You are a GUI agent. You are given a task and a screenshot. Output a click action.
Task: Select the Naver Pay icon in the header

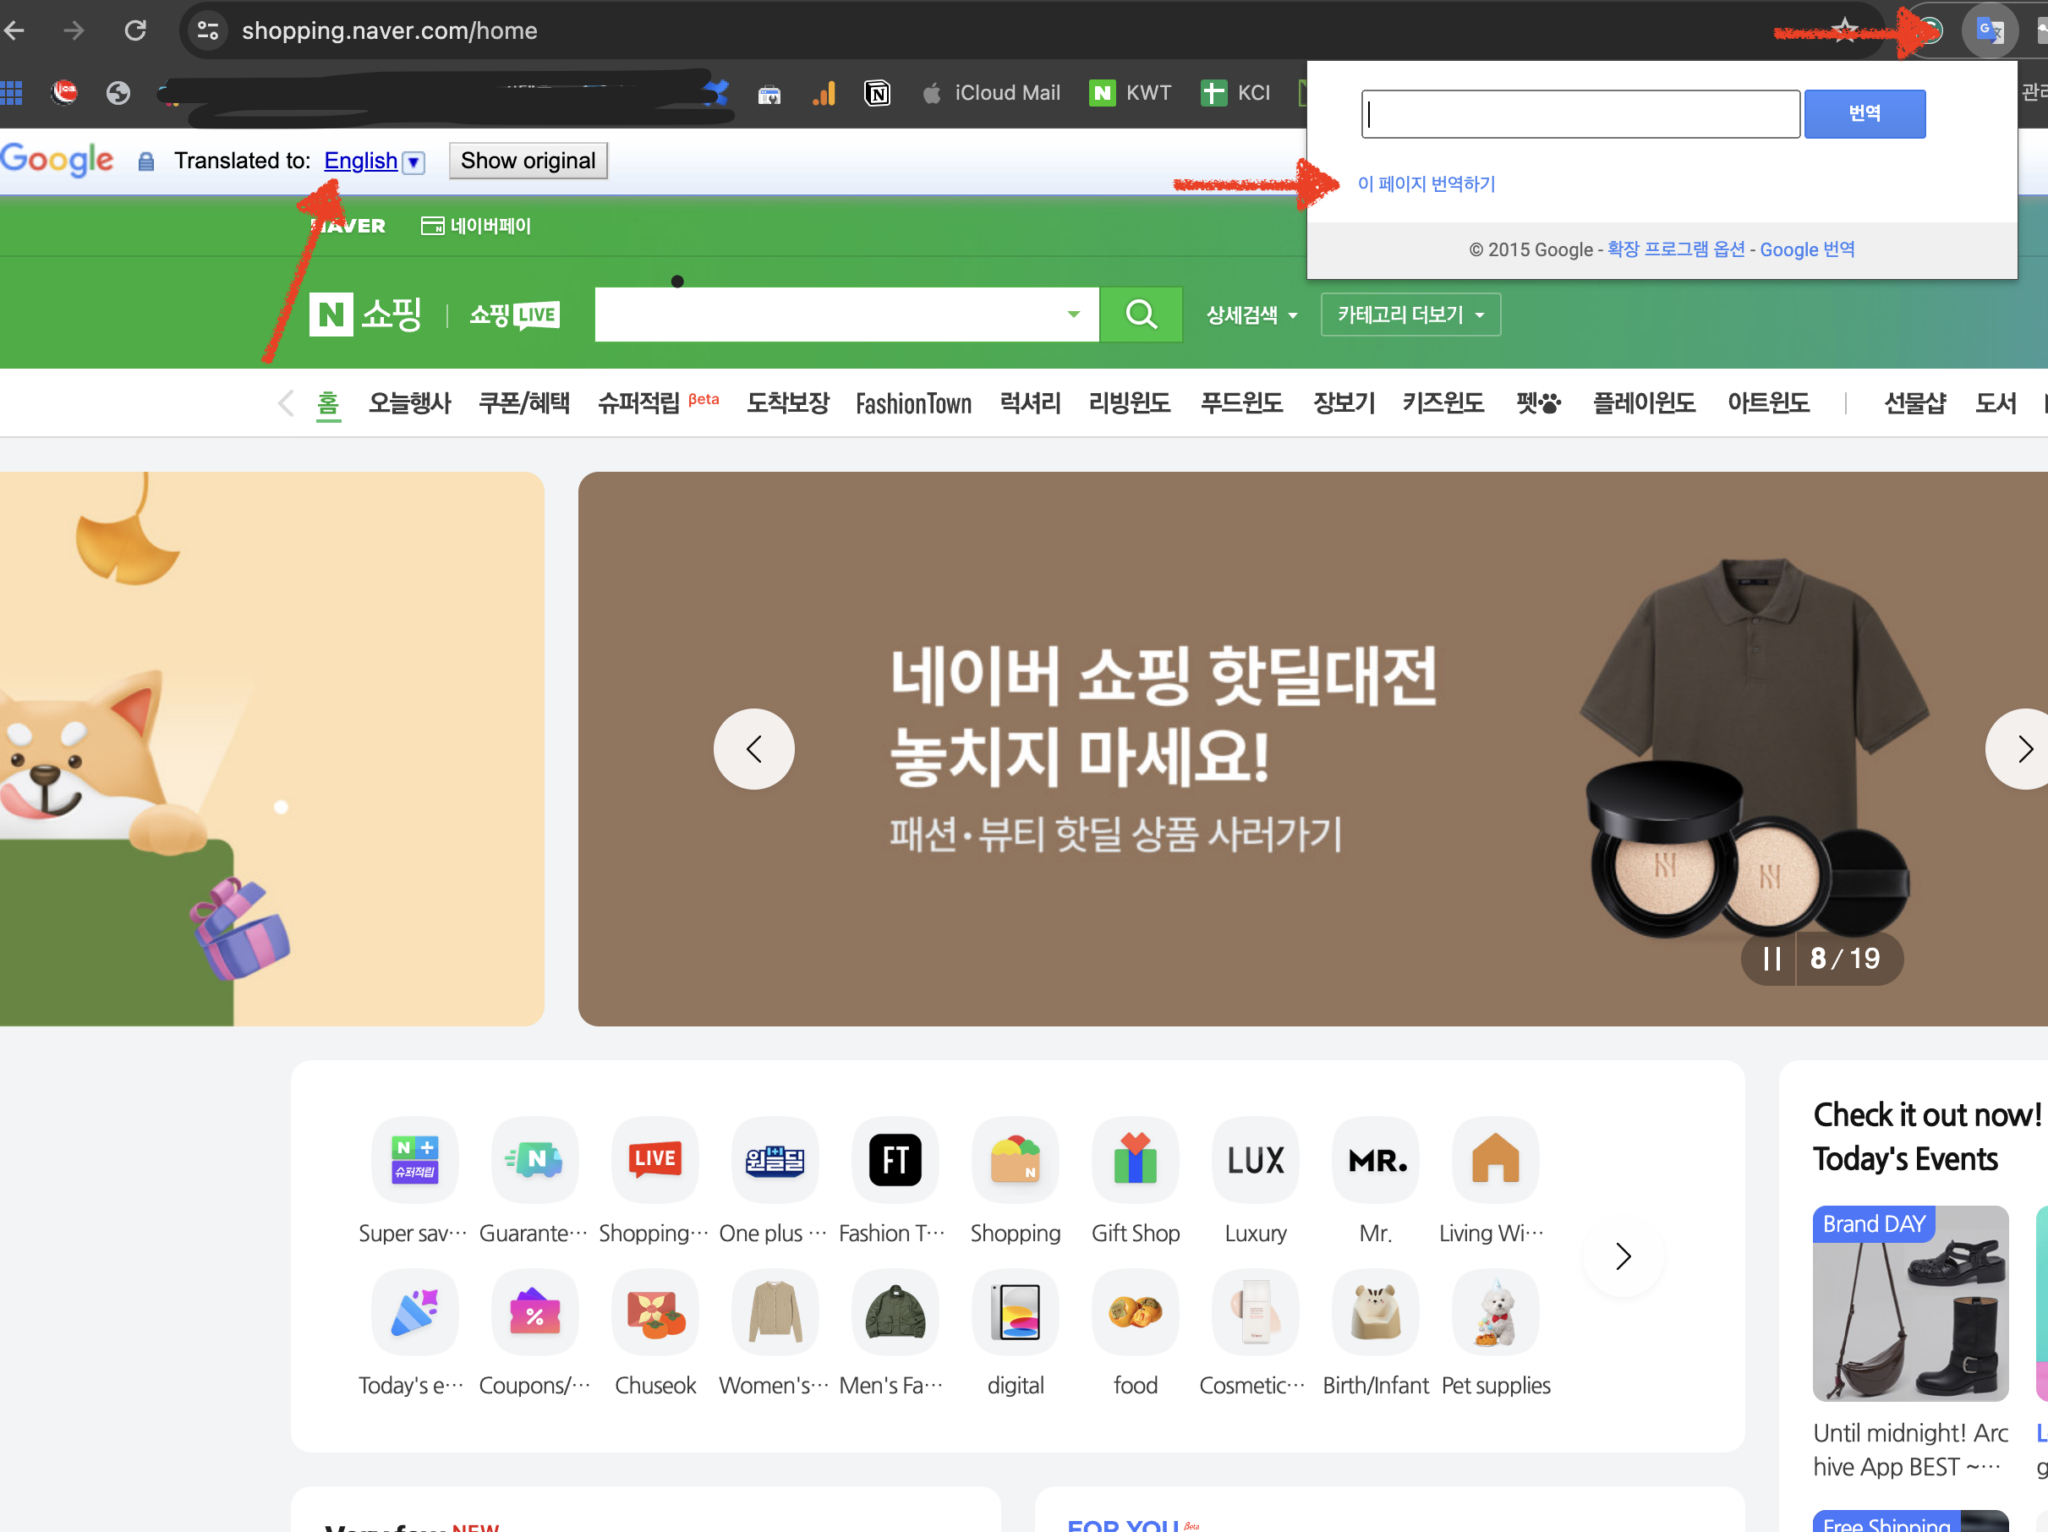(435, 225)
